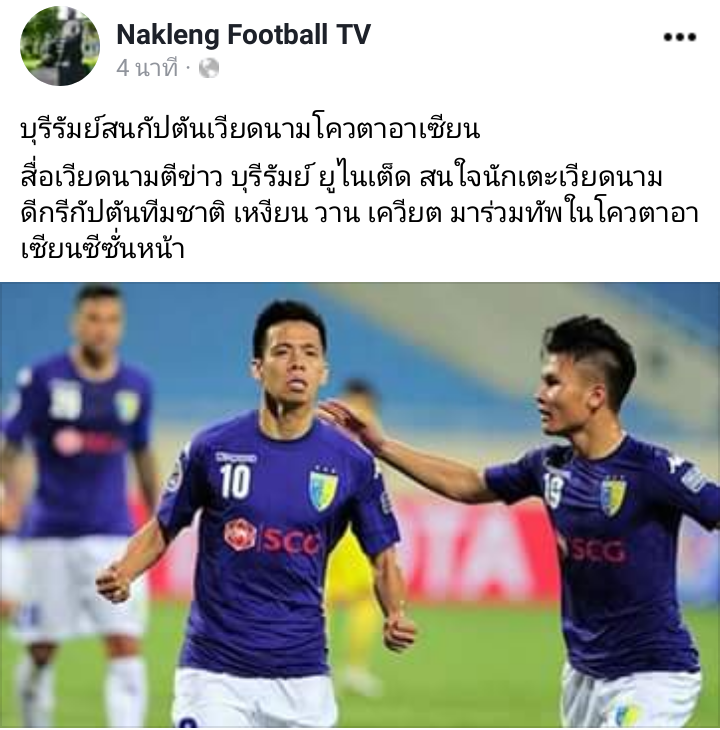
Task: Click the right player's outstretched hand
Action: (349, 419)
